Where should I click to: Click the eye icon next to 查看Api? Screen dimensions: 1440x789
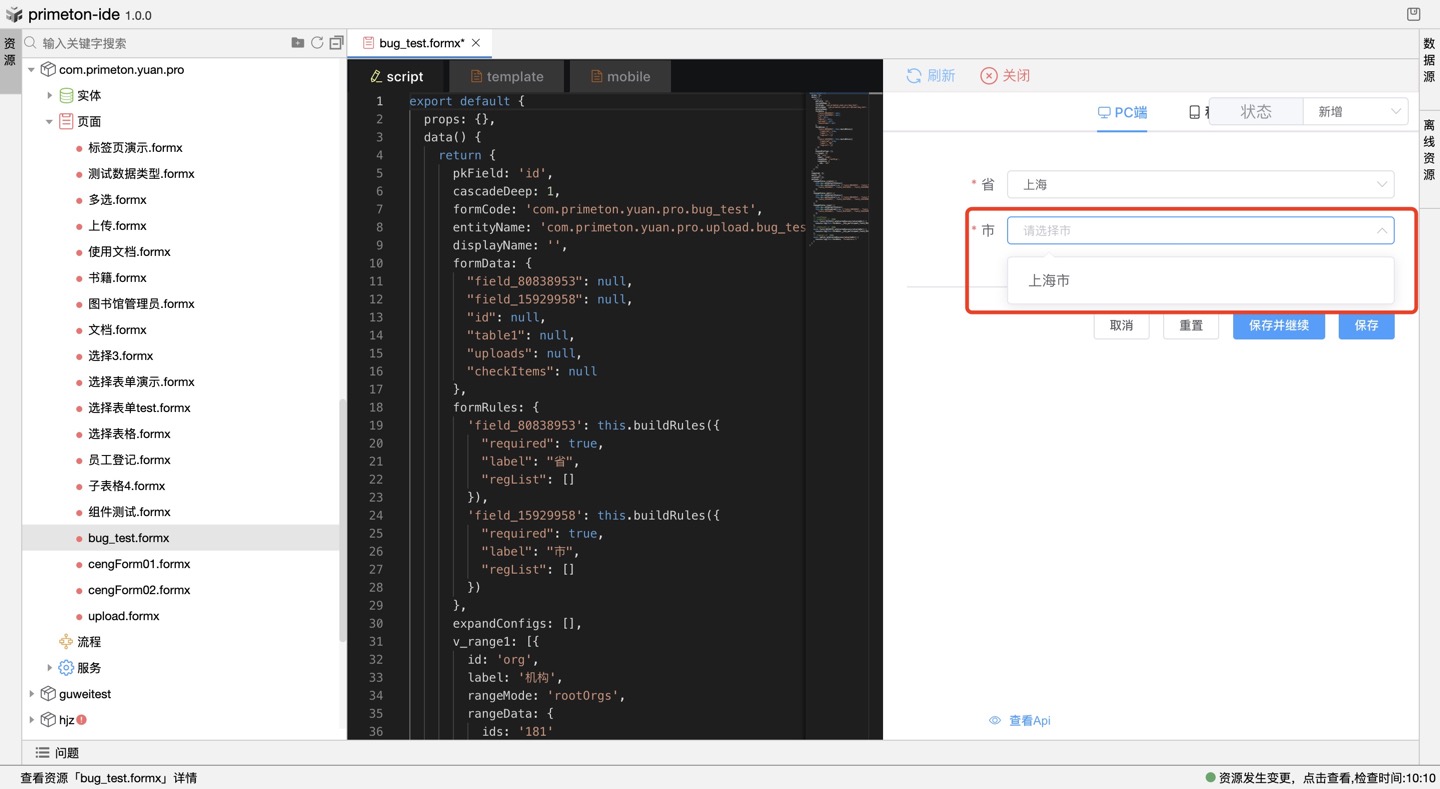pyautogui.click(x=995, y=720)
